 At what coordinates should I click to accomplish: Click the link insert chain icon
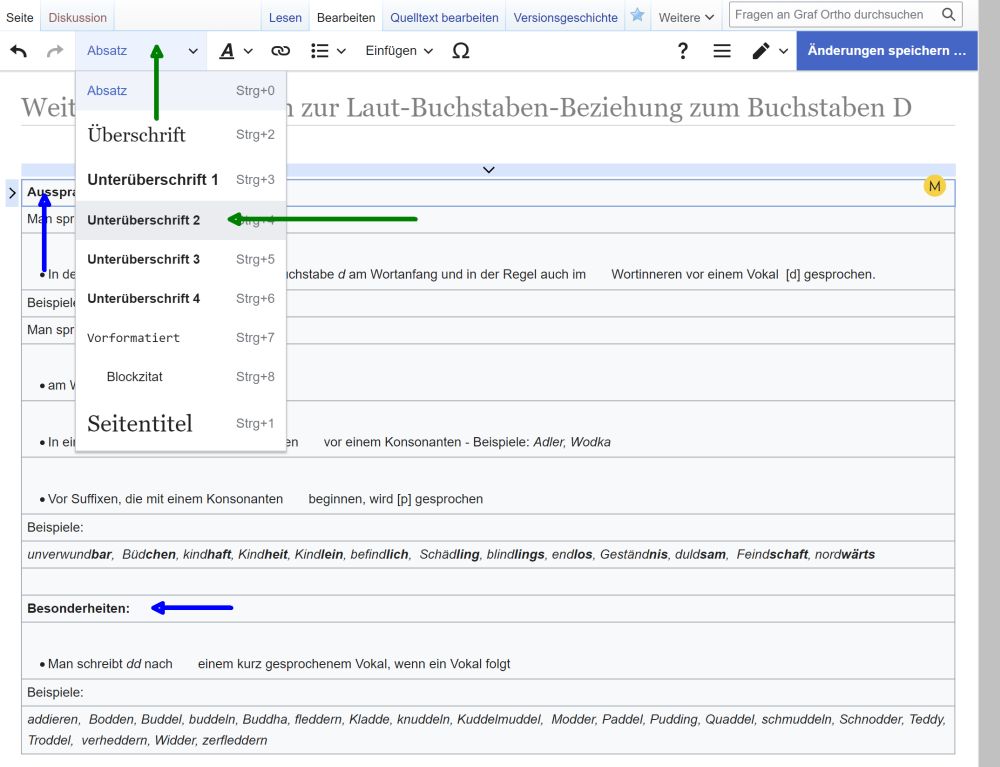281,51
